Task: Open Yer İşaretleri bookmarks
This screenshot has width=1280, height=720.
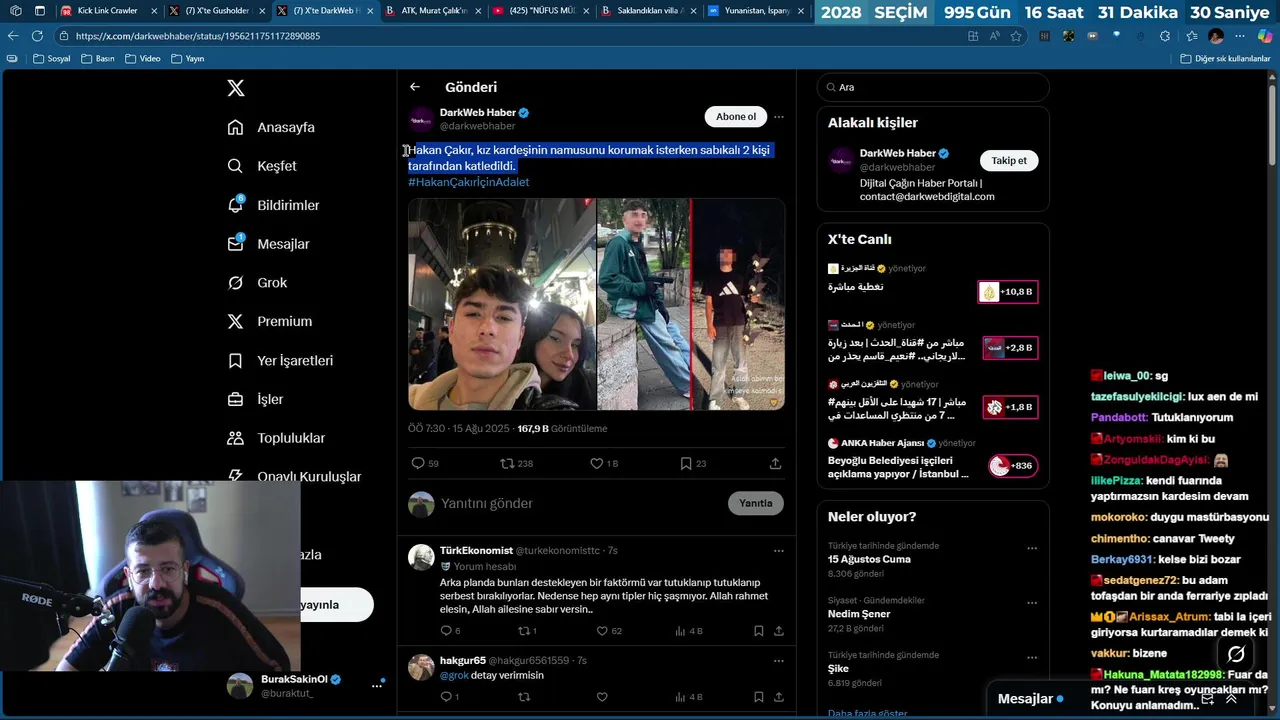Action: 280,360
